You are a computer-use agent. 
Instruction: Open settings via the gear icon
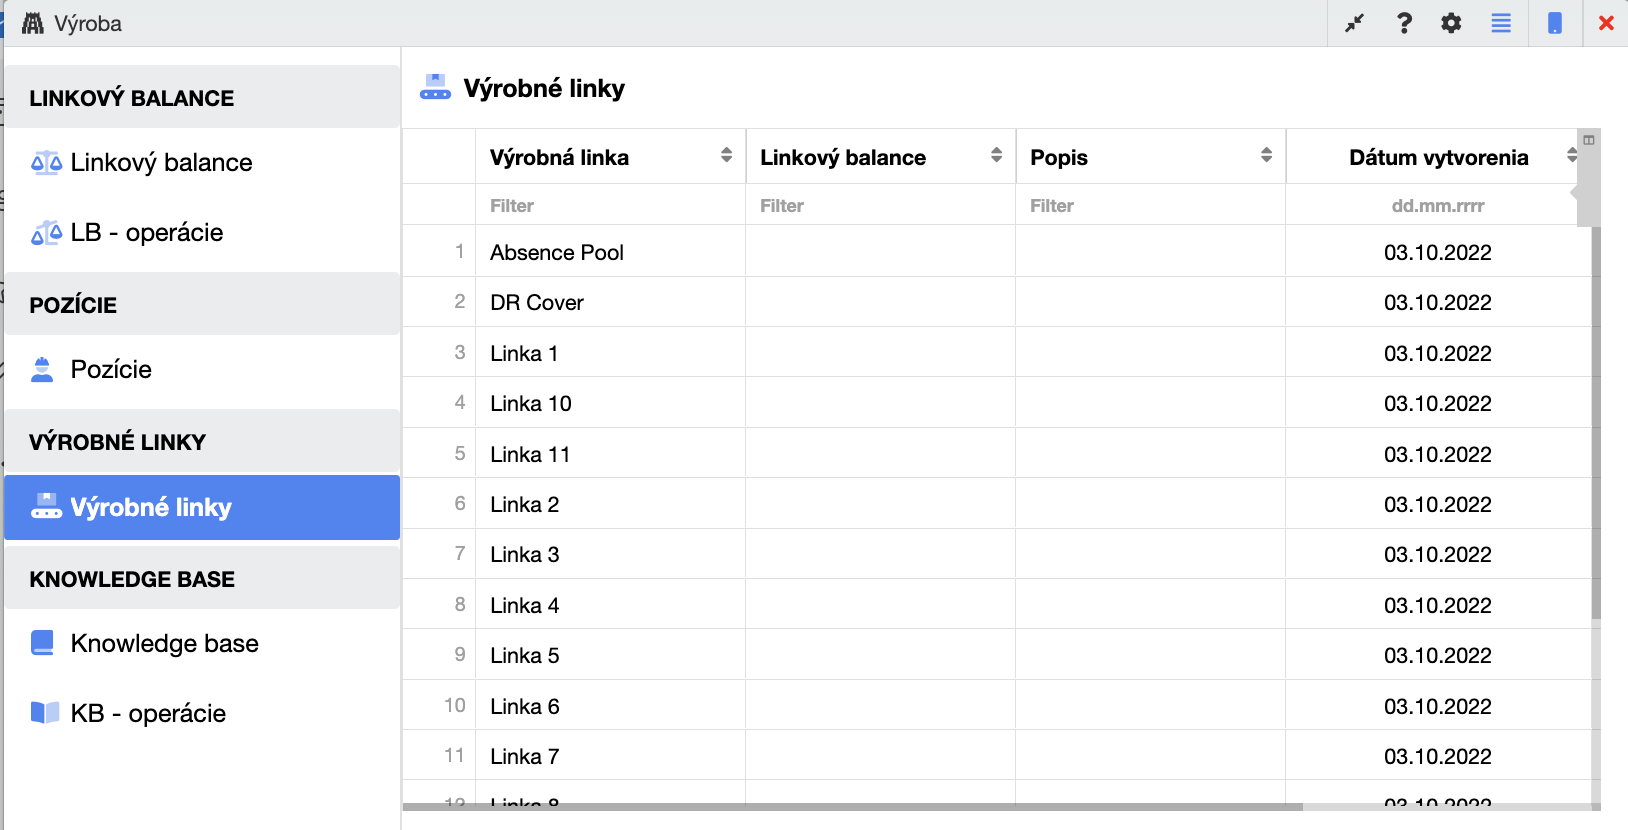(x=1451, y=23)
